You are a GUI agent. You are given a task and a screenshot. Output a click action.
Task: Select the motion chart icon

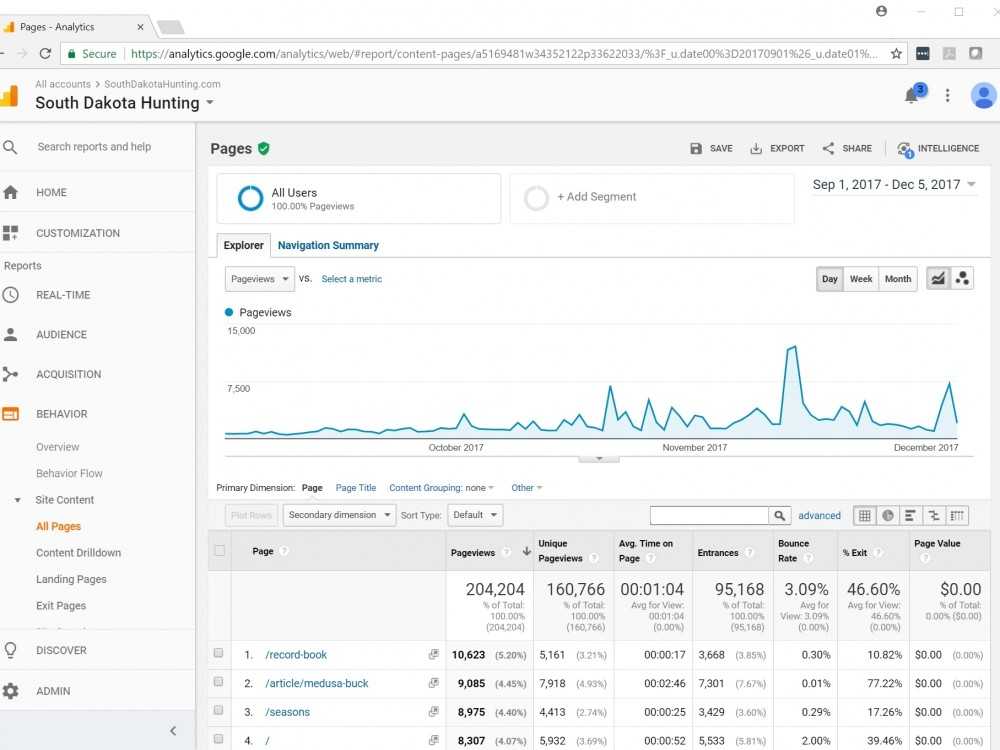(962, 278)
